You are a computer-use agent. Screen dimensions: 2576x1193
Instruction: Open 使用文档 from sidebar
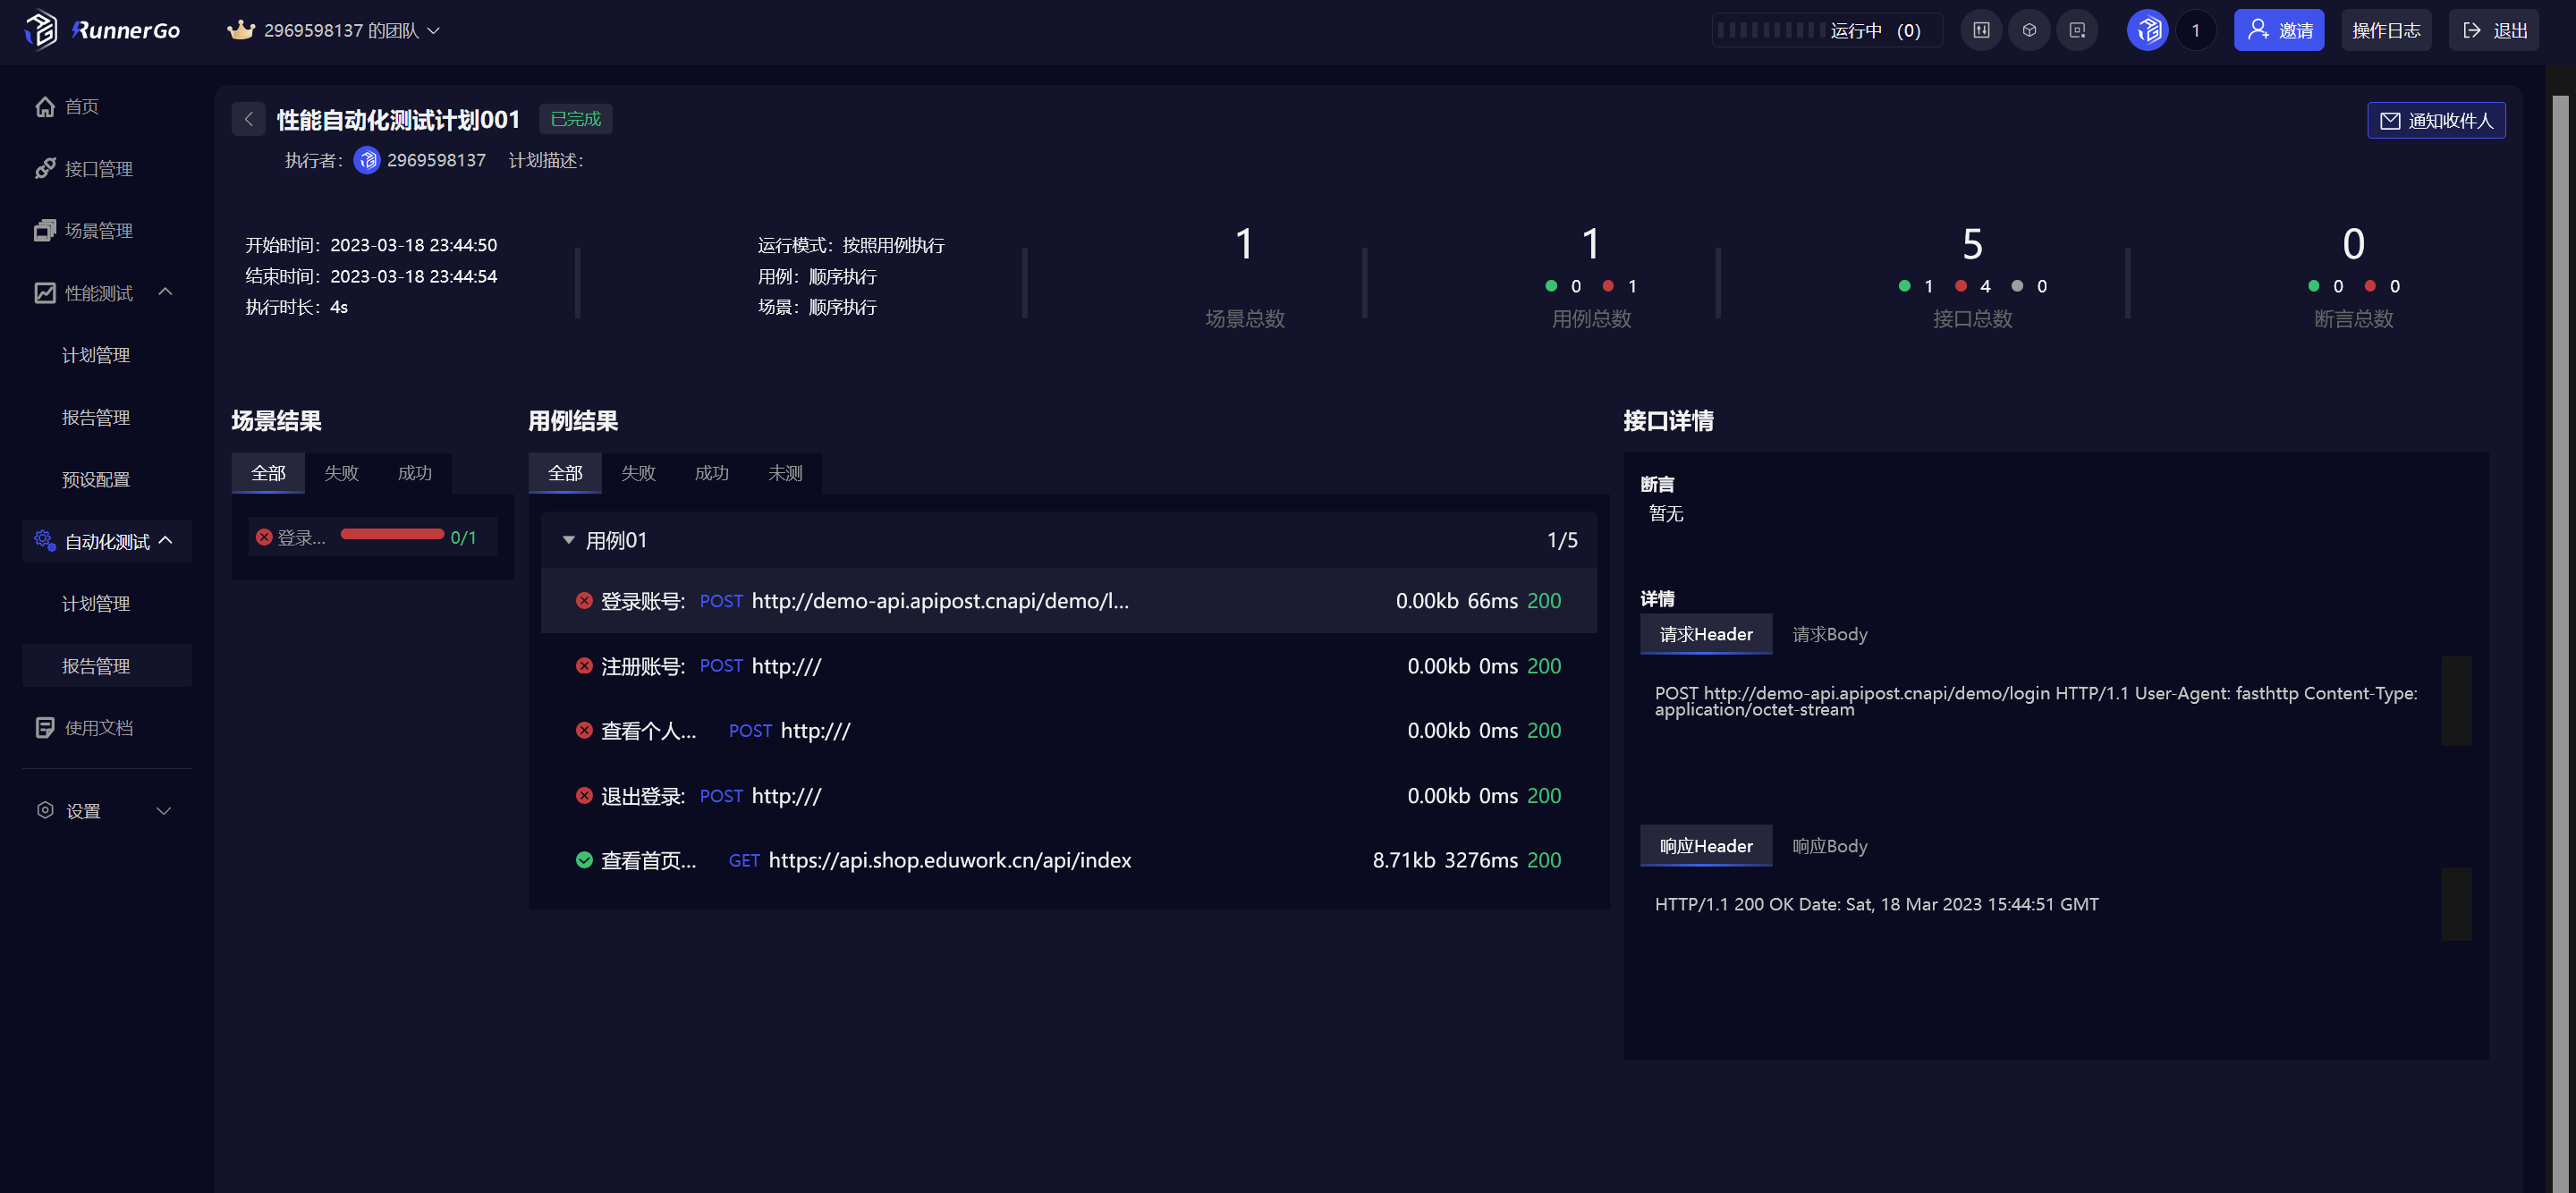point(97,727)
